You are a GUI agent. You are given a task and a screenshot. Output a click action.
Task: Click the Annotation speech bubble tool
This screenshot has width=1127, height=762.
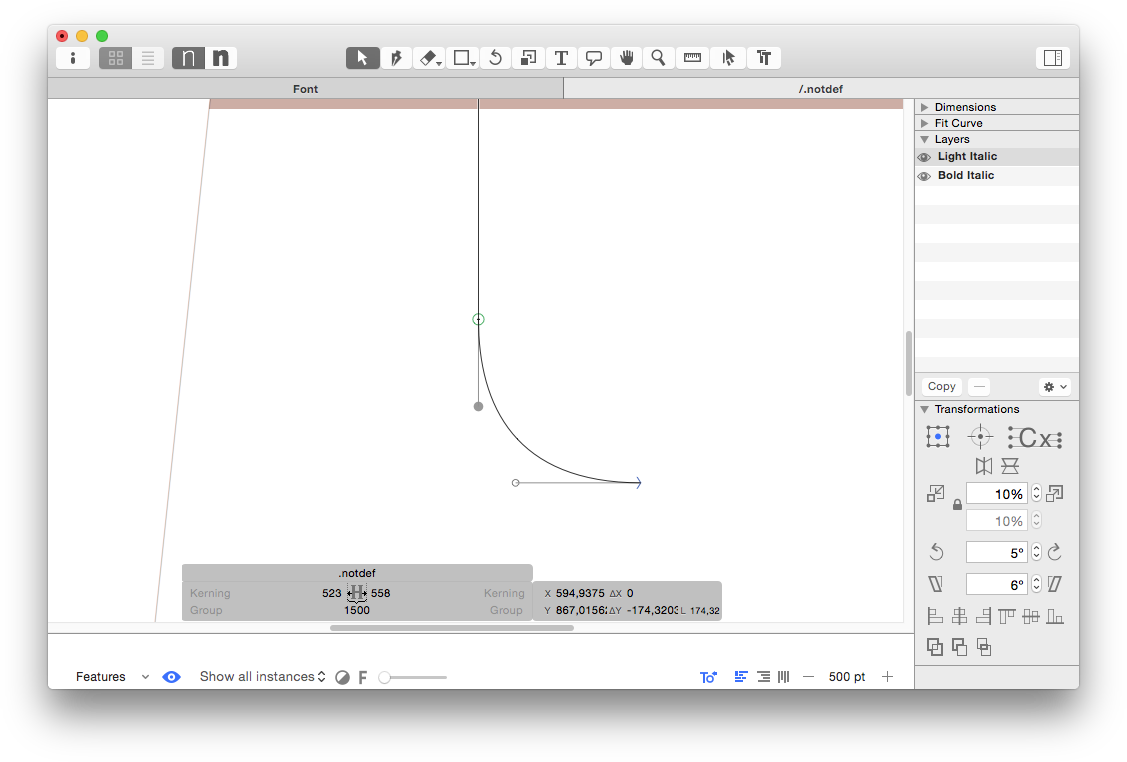(594, 58)
